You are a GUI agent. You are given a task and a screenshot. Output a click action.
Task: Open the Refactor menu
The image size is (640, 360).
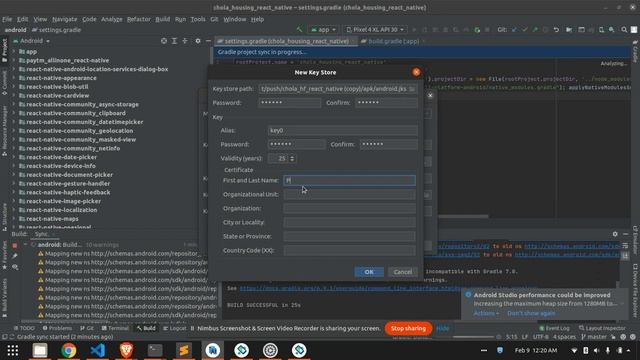pyautogui.click(x=139, y=19)
